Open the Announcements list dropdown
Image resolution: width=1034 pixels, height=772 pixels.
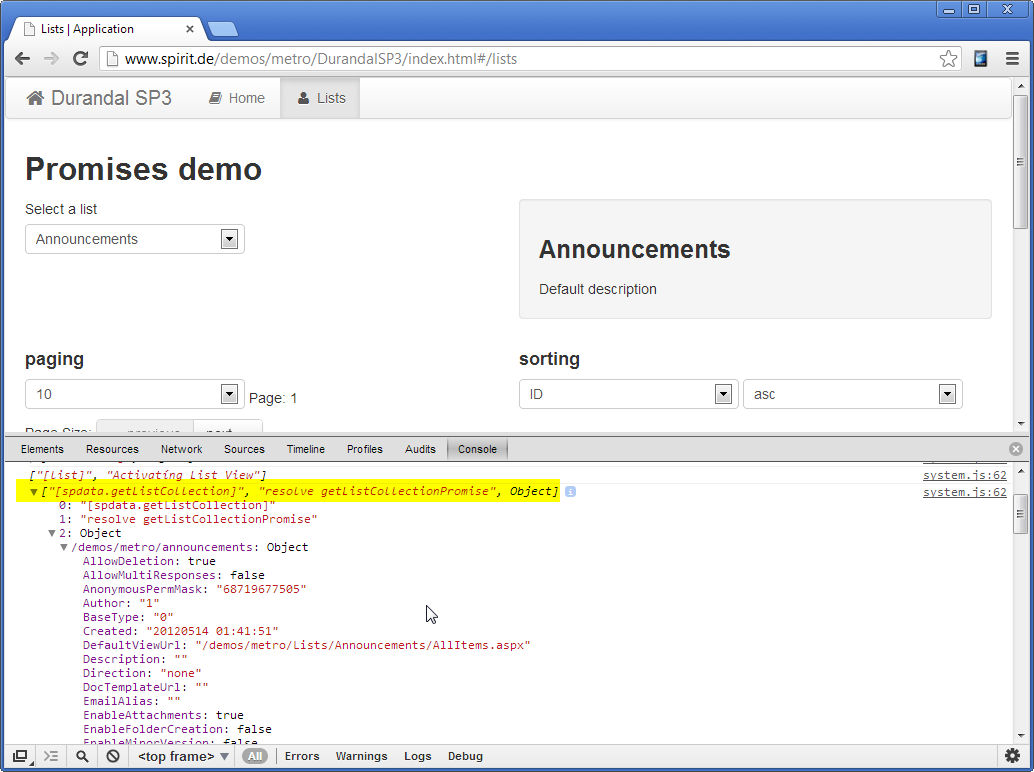135,239
